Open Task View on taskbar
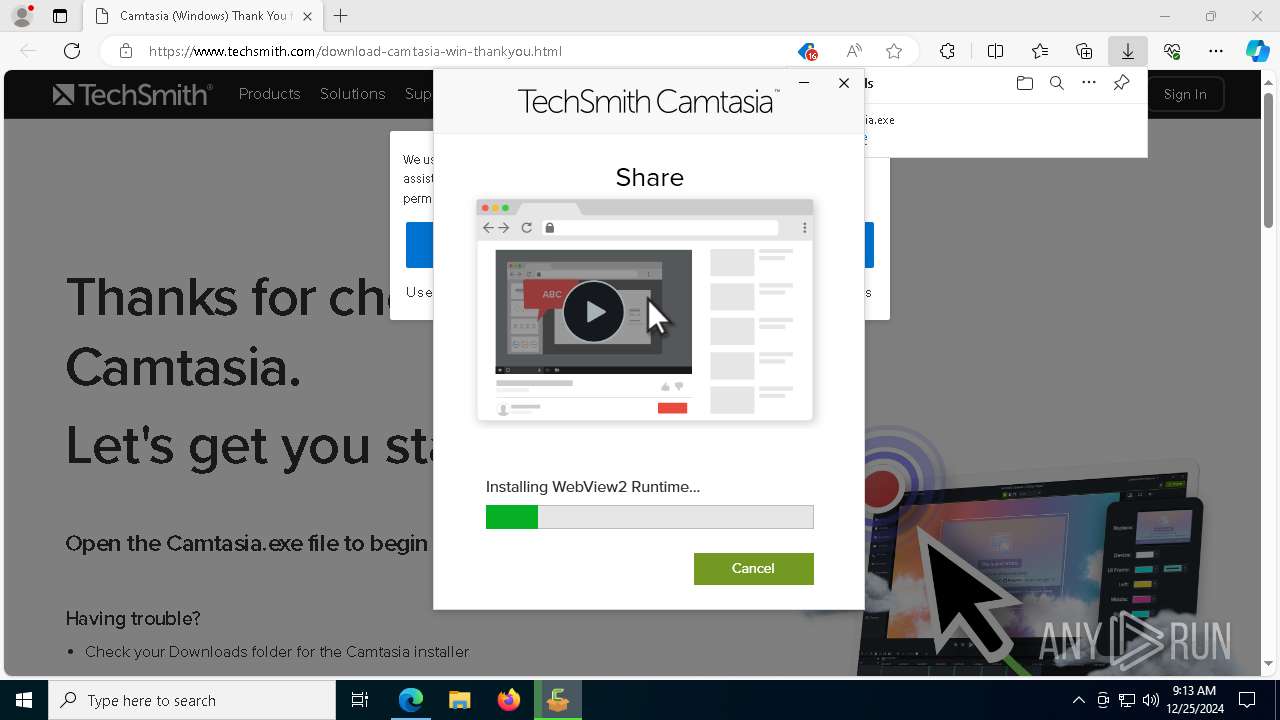Screen dimensions: 1280x720 [360, 700]
